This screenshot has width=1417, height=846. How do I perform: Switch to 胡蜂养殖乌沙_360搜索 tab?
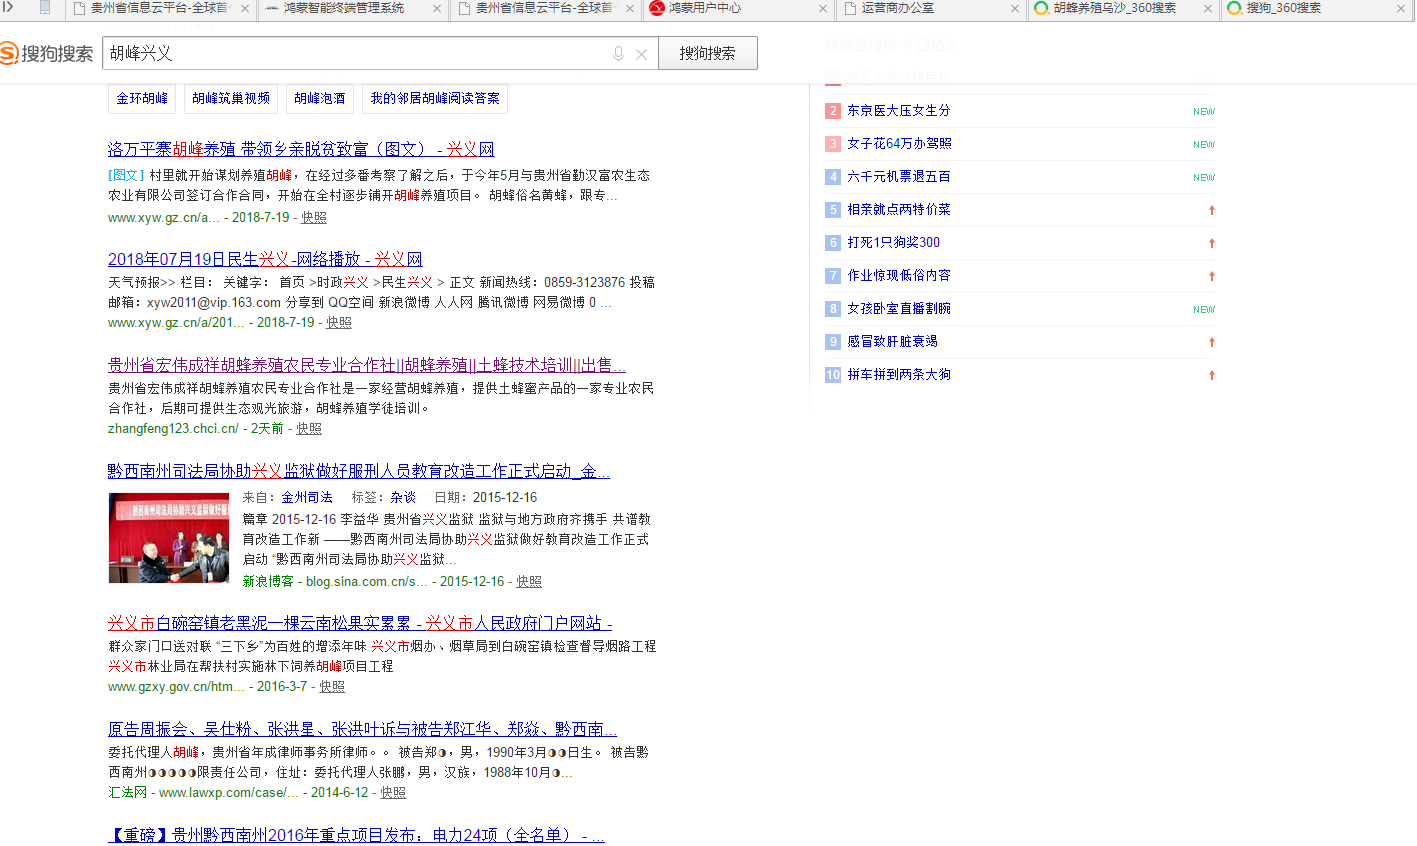click(x=1114, y=8)
